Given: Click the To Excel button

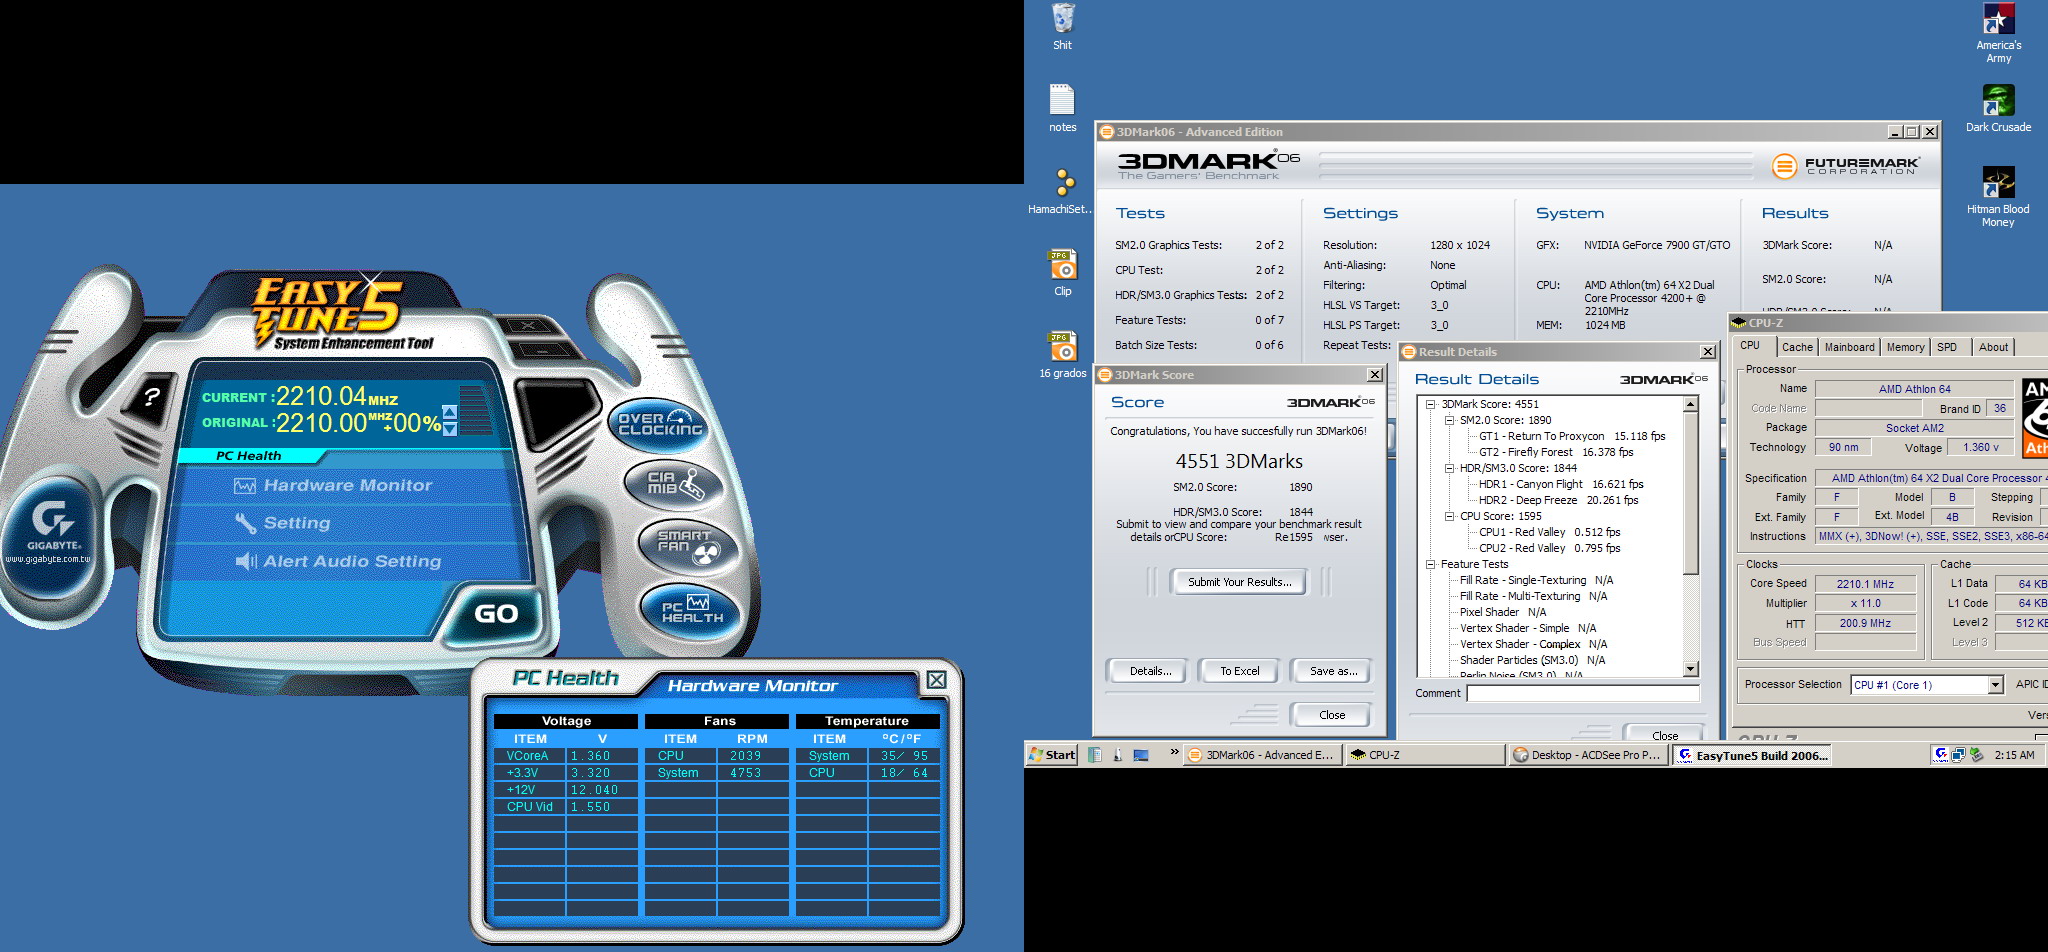Looking at the screenshot, I should coord(1238,671).
